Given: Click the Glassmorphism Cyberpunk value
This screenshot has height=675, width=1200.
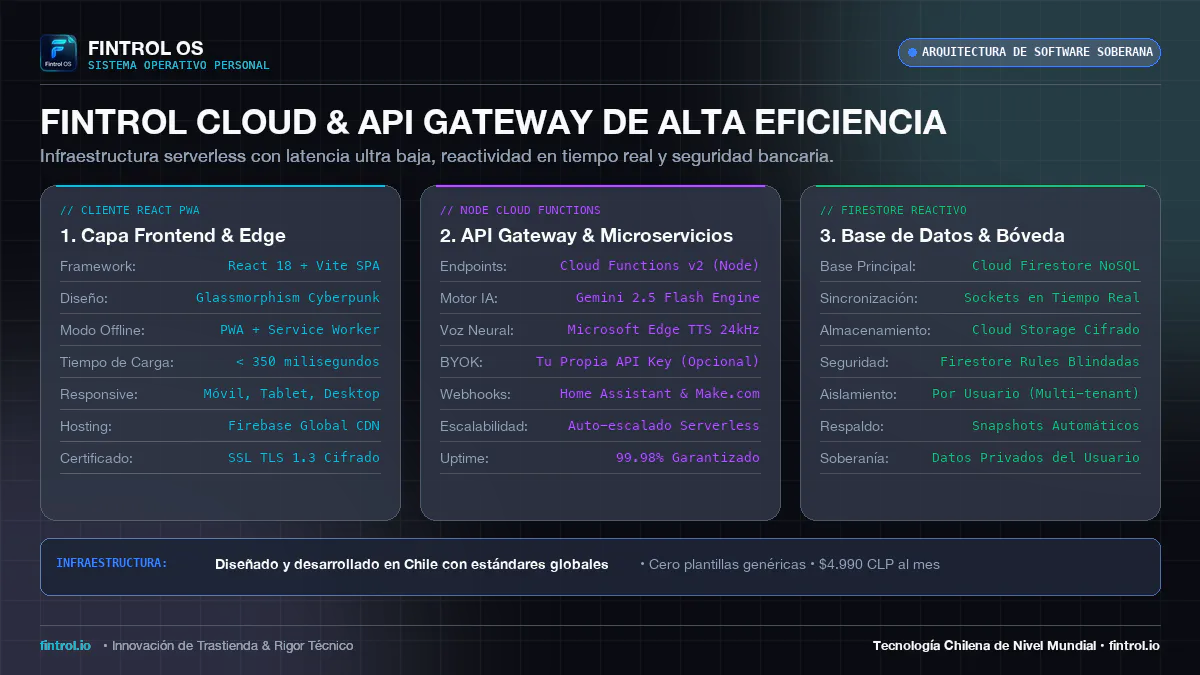Looking at the screenshot, I should point(288,298).
